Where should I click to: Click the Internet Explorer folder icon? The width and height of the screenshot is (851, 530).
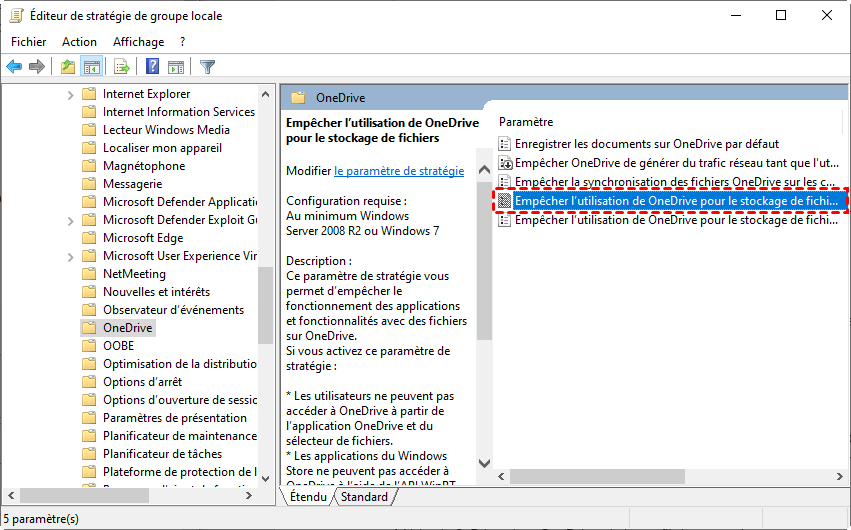pos(89,94)
